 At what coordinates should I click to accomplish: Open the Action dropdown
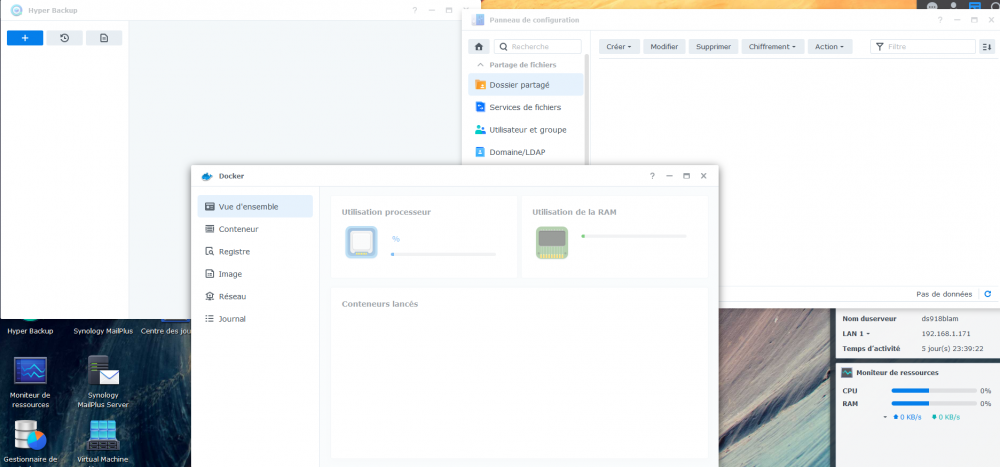(x=830, y=47)
